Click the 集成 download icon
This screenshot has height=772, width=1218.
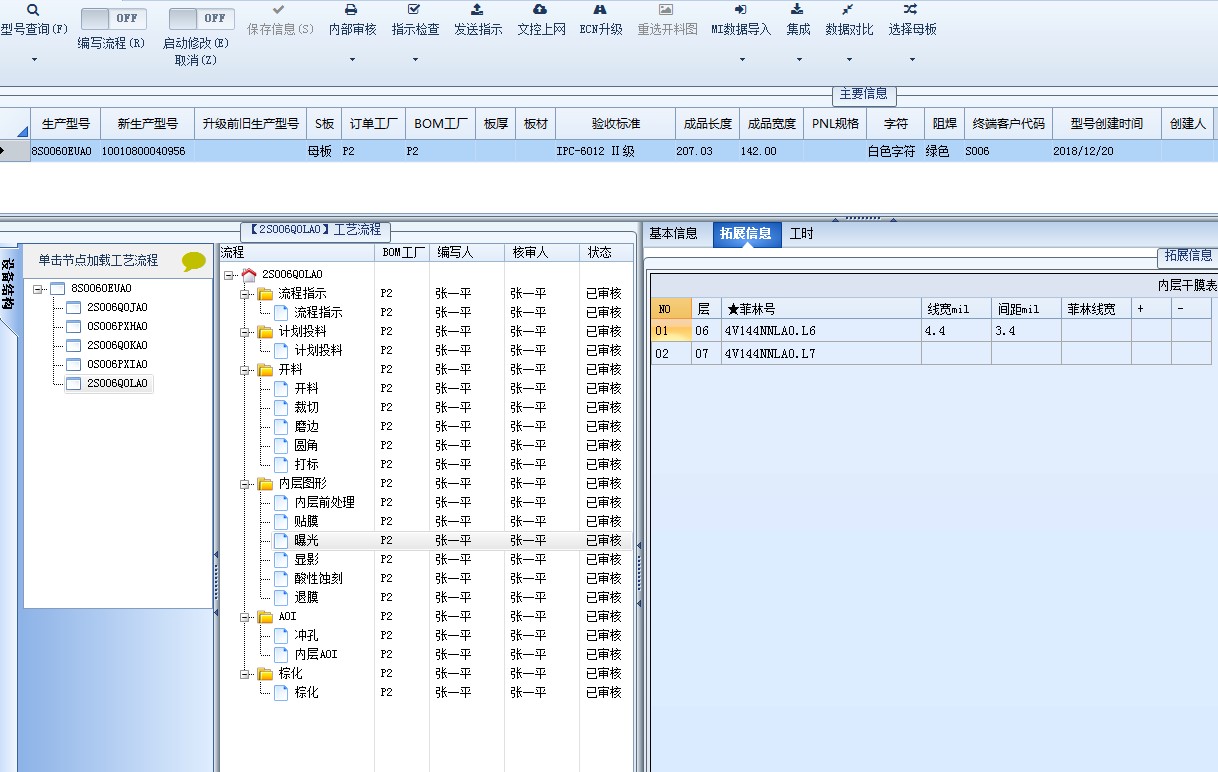(798, 9)
